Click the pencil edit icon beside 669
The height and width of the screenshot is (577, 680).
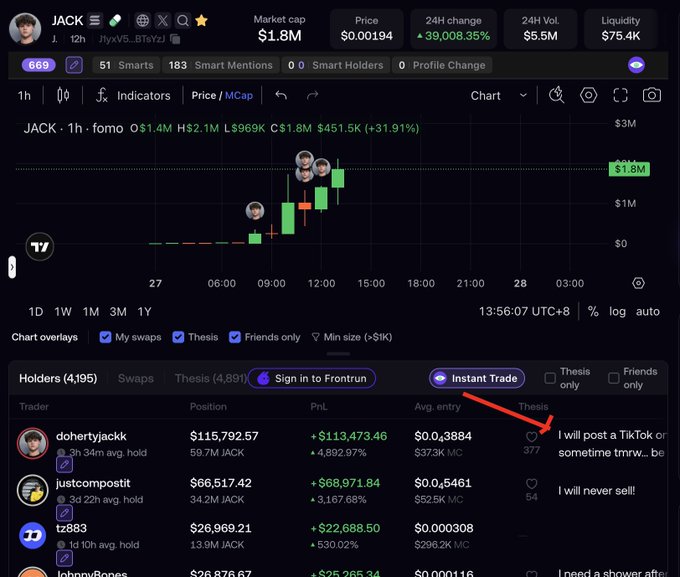pos(74,65)
